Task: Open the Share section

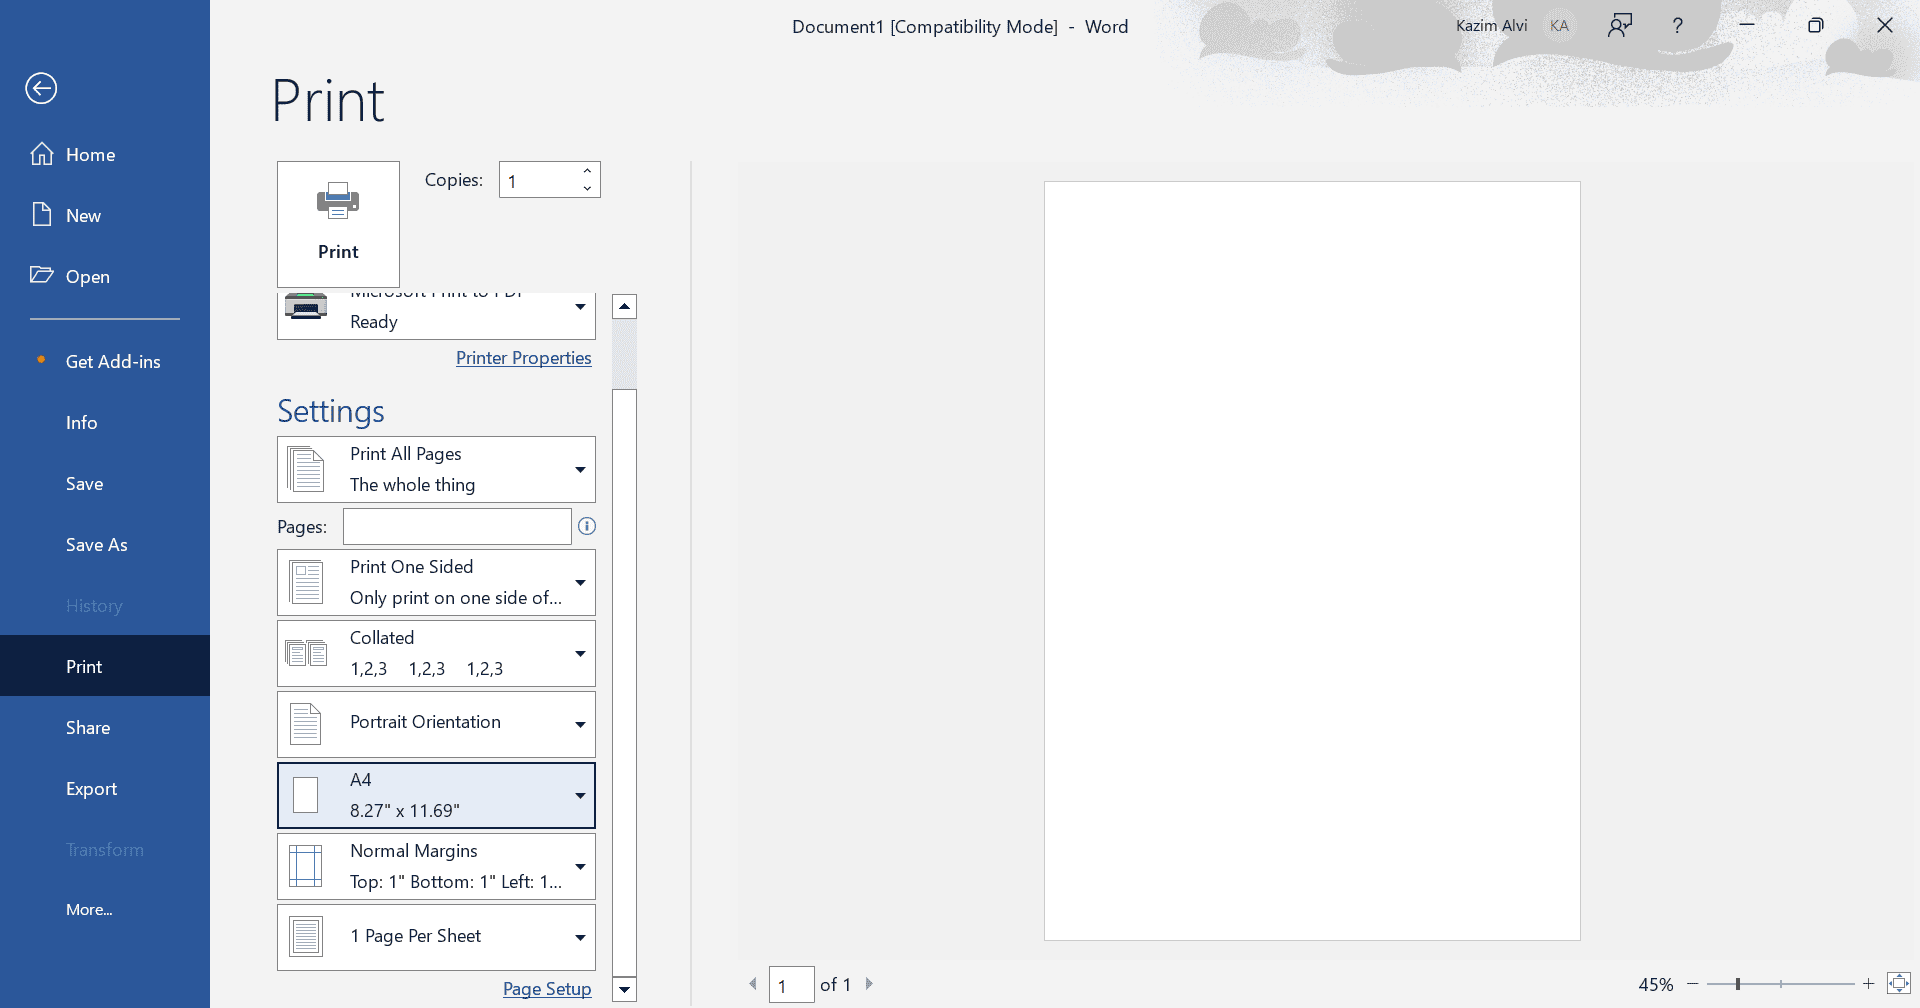Action: [105, 728]
